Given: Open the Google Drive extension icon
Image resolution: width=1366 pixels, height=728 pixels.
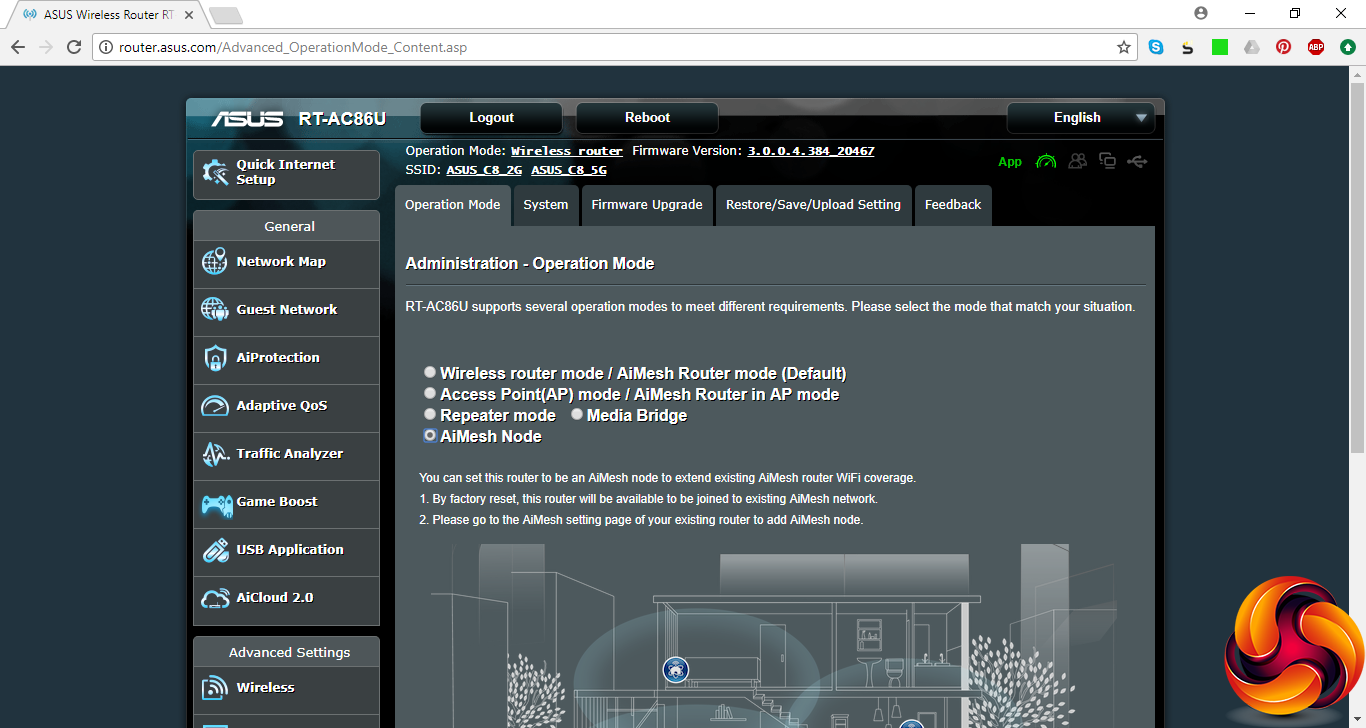Looking at the screenshot, I should [1252, 47].
